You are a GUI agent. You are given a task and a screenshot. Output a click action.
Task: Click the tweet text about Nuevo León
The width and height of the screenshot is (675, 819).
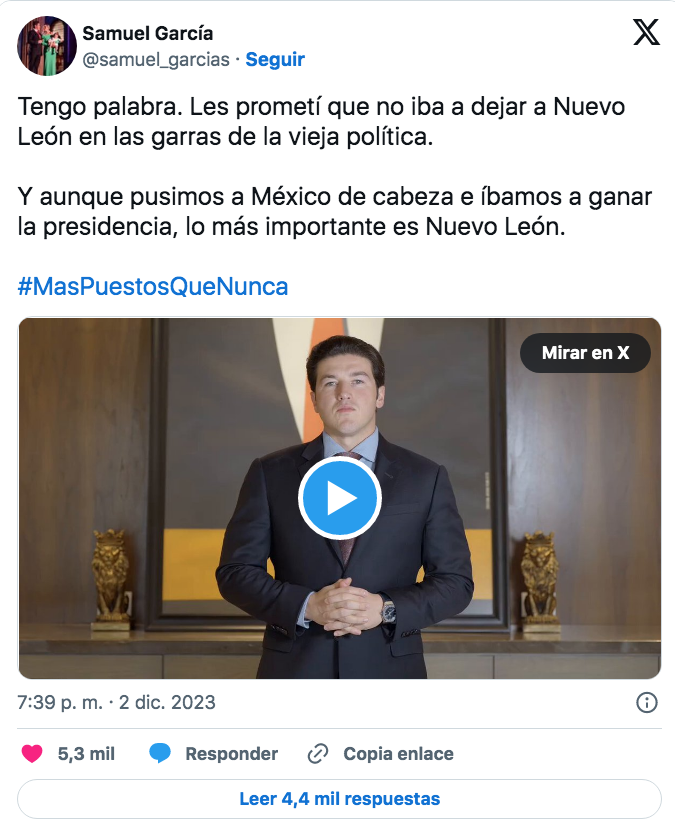(x=334, y=166)
